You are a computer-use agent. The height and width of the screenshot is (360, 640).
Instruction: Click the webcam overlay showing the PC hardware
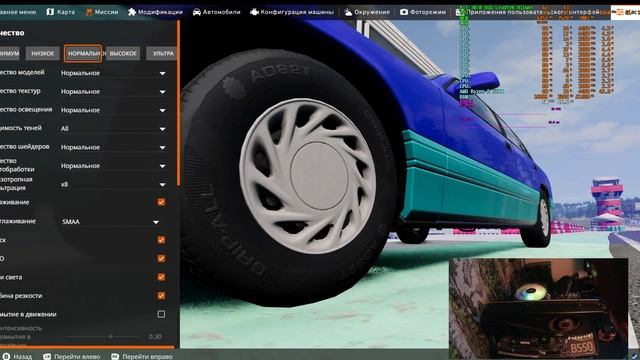(538, 308)
